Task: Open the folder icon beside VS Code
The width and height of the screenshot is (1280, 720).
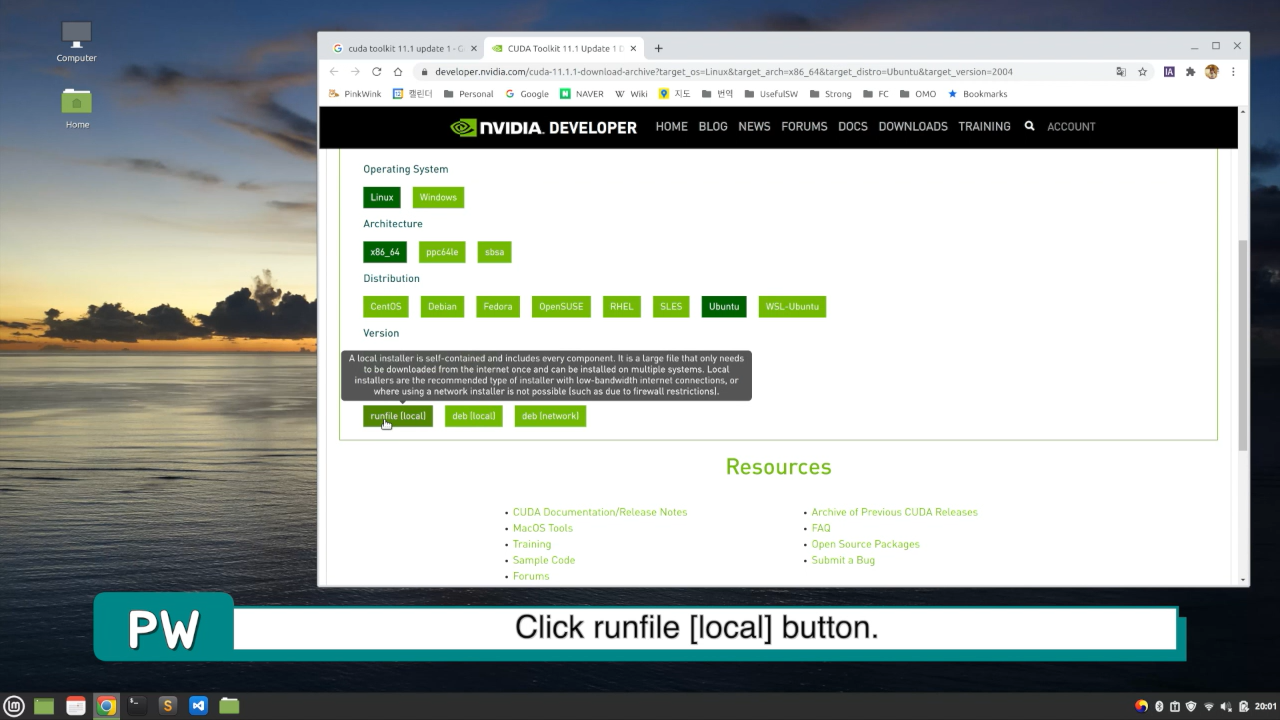Action: click(x=229, y=706)
